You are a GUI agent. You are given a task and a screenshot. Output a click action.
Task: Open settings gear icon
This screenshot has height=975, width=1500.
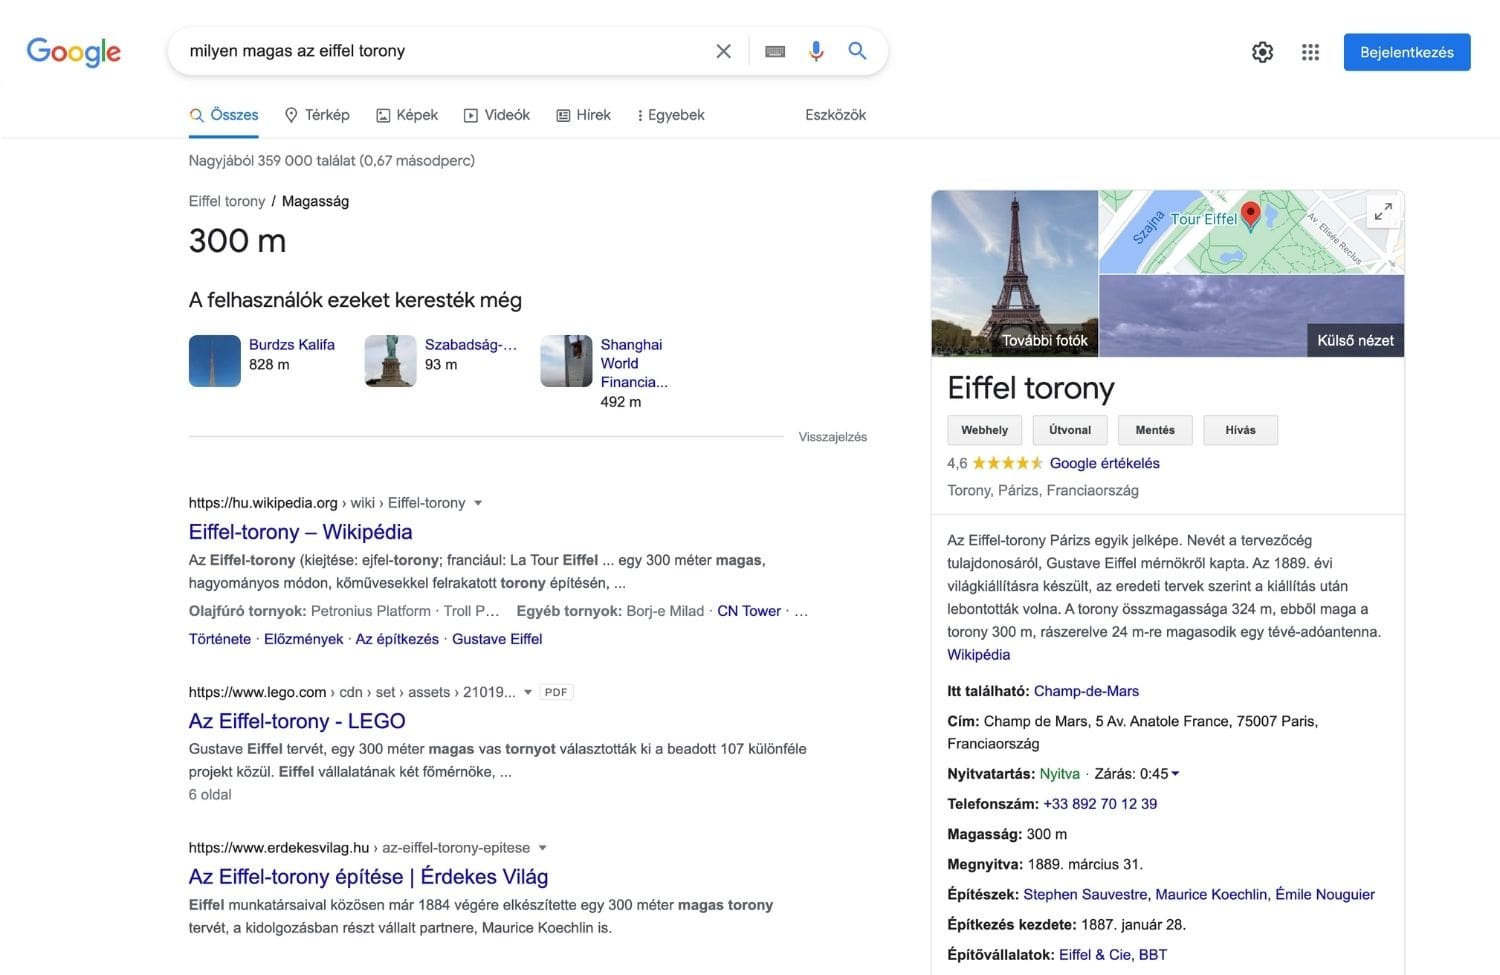[x=1263, y=52]
